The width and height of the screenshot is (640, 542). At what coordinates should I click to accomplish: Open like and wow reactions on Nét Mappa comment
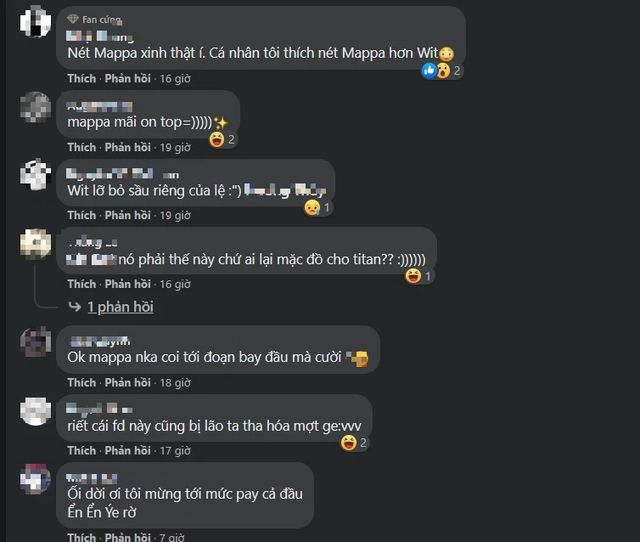point(441,71)
